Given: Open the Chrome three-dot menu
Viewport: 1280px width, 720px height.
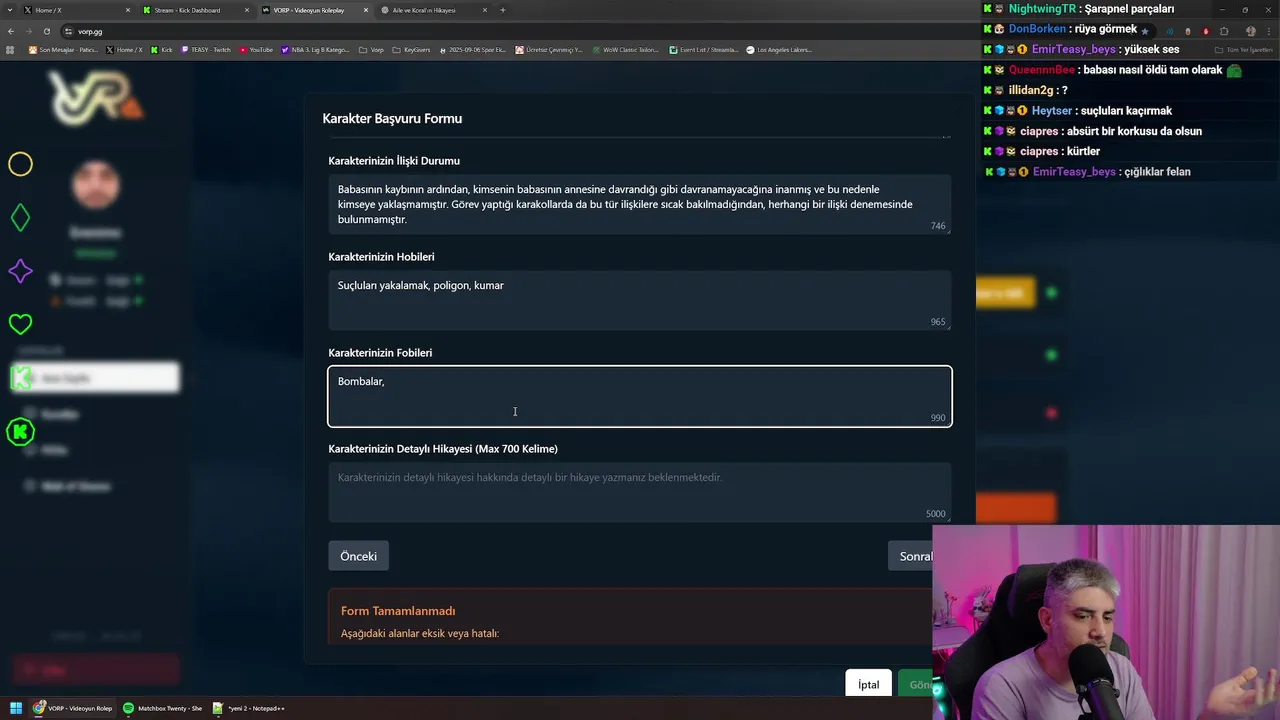Looking at the screenshot, I should point(1267,31).
